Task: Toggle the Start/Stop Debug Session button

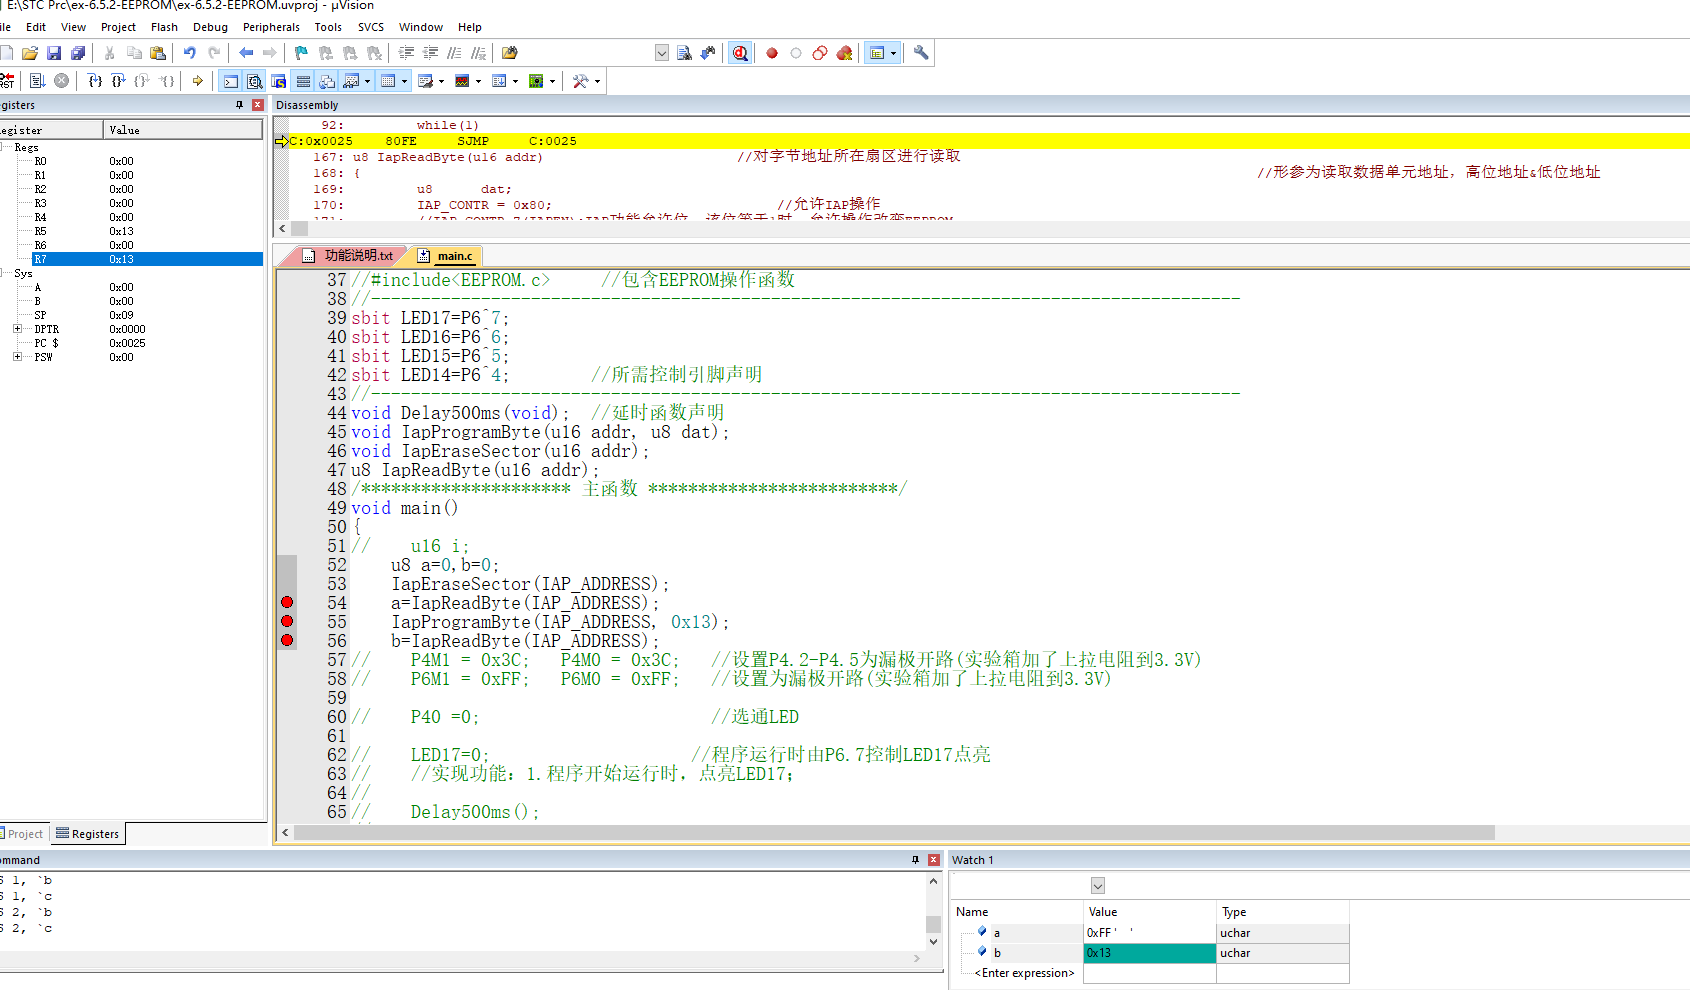Action: (740, 53)
